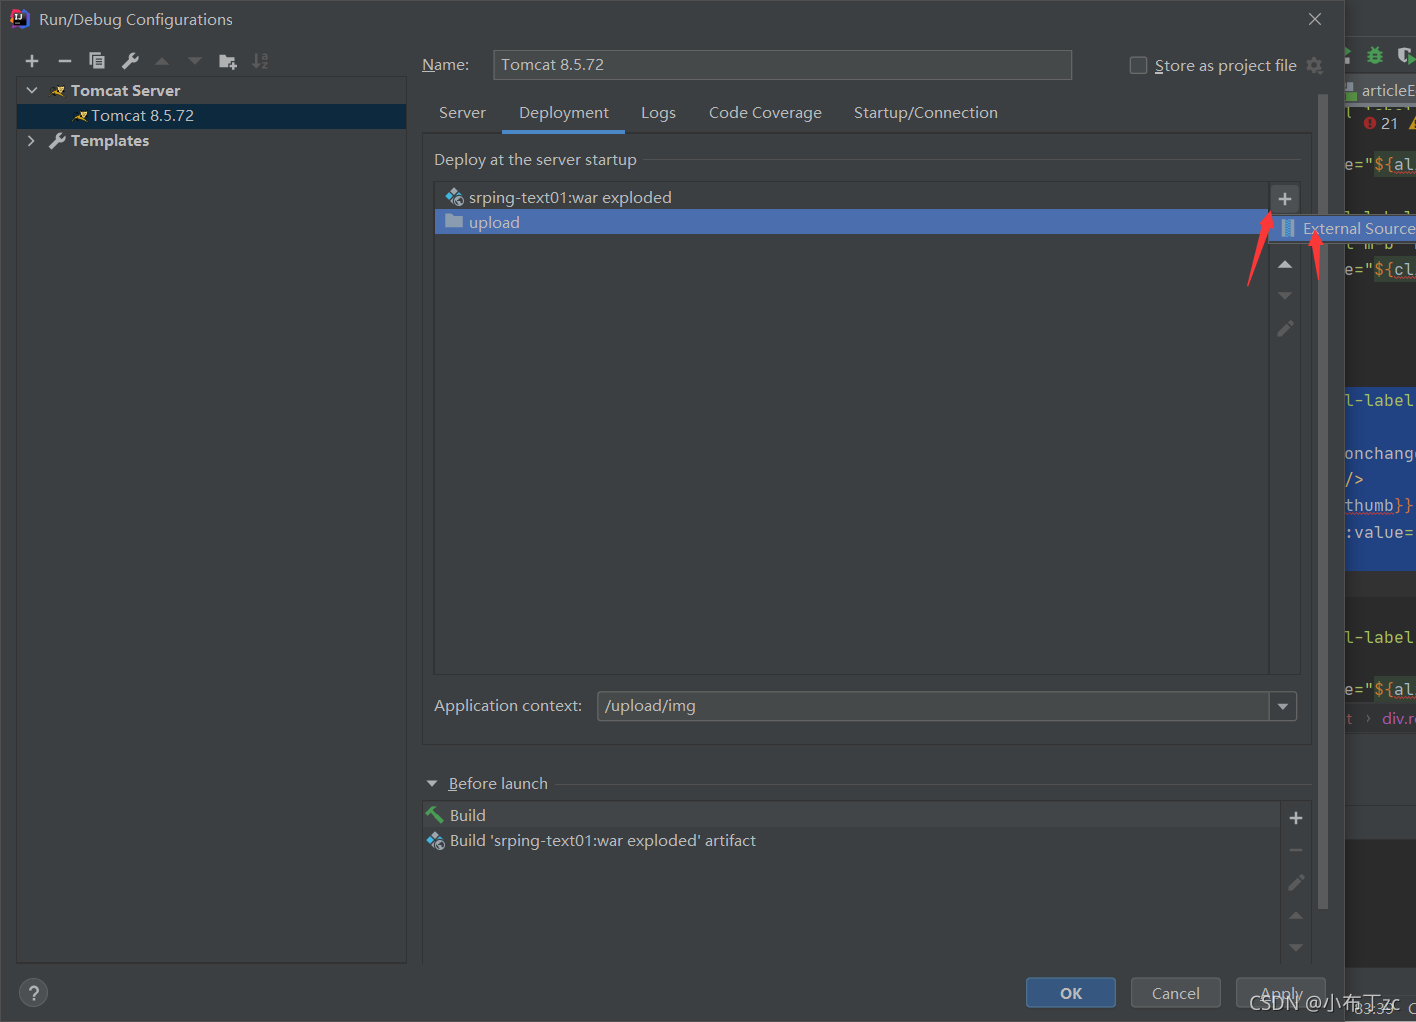Move deployment item down
The height and width of the screenshot is (1022, 1416).
1285,296
